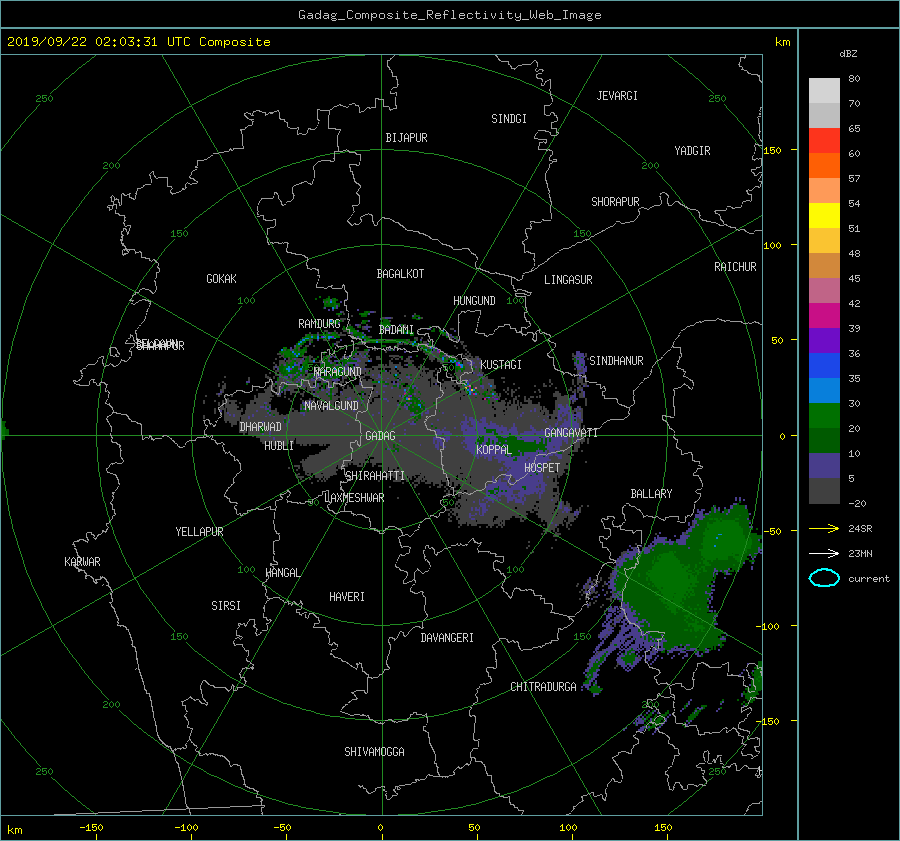
Task: Click the BAGALKOT city label
Action: (x=400, y=274)
